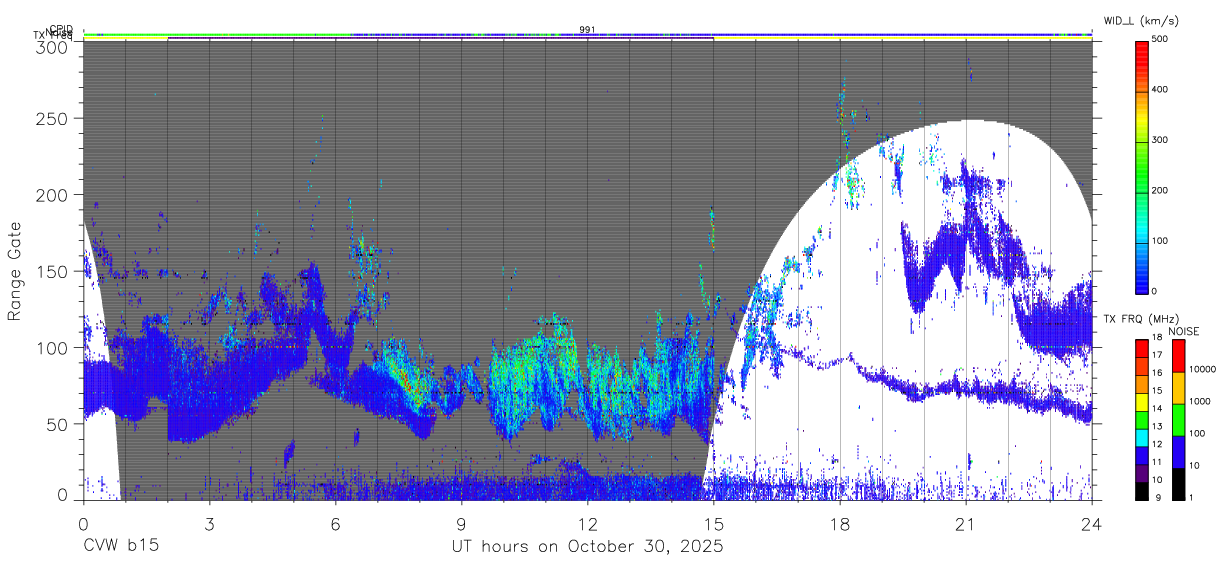Click the WID color bar value '300'
The width and height of the screenshot is (1228, 567).
1159,140
